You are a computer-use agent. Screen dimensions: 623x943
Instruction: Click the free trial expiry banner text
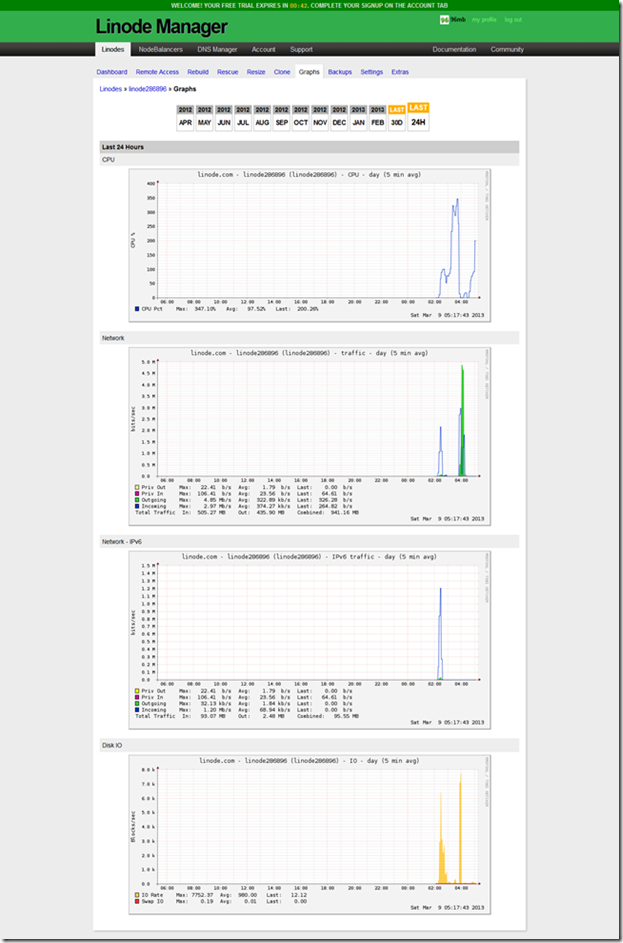[x=310, y=5]
